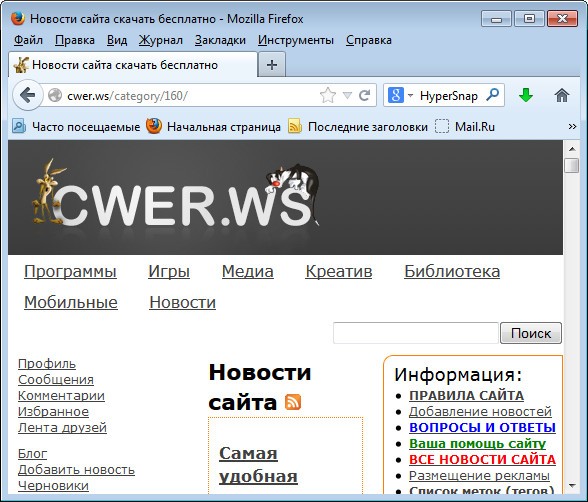Click the search magnifier in HyperSnap box

(492, 94)
